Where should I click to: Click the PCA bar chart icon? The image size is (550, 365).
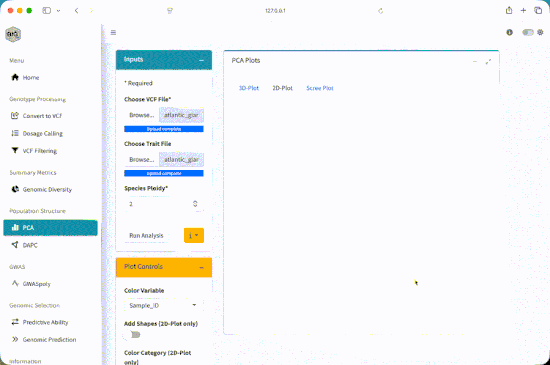coord(15,228)
